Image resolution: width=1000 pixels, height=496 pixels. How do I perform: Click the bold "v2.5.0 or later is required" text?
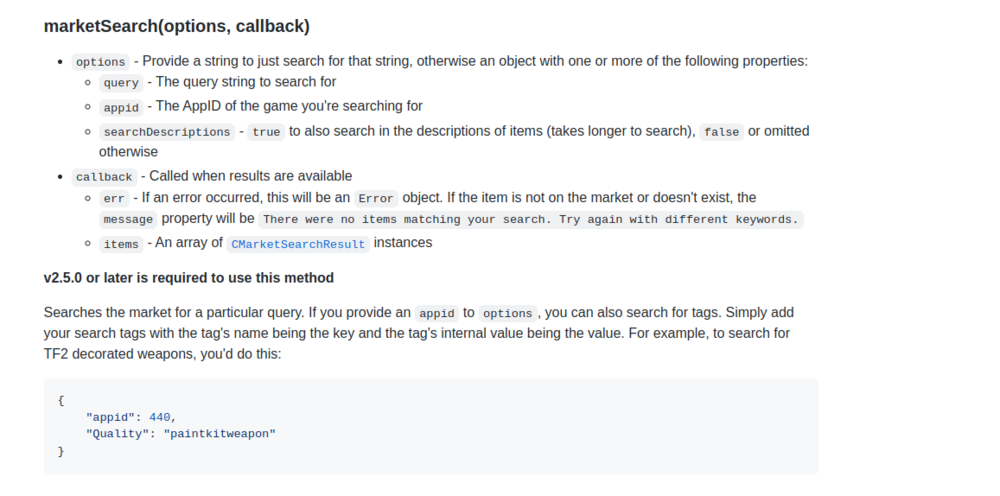tap(189, 278)
